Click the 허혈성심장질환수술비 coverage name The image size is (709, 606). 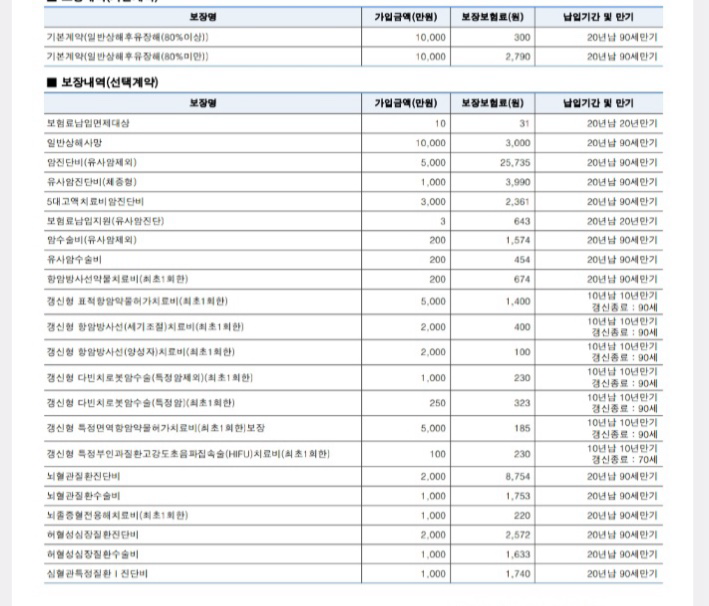pos(92,553)
